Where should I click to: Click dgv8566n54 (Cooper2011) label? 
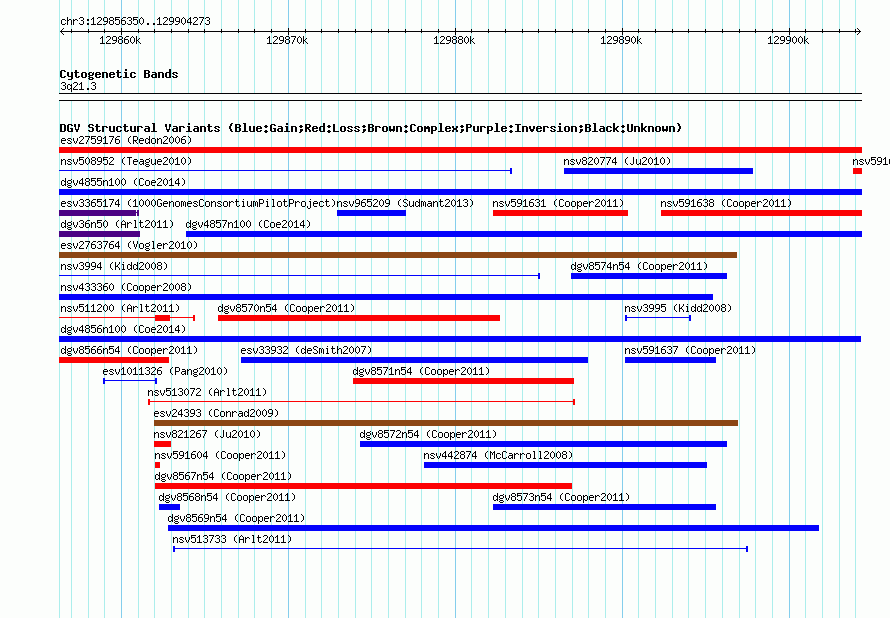click(129, 350)
